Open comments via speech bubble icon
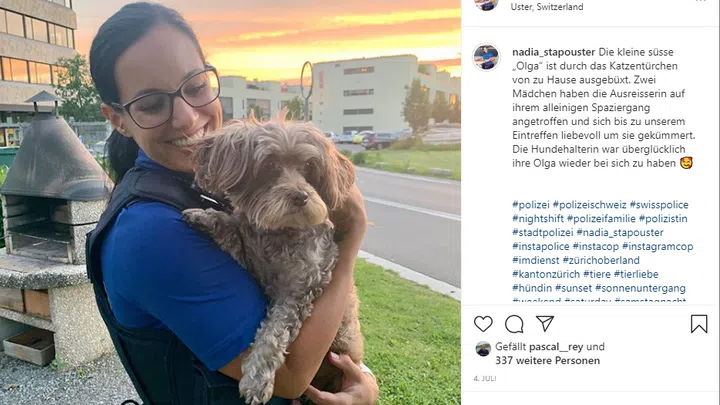Screen dimensions: 720x405 514,324
